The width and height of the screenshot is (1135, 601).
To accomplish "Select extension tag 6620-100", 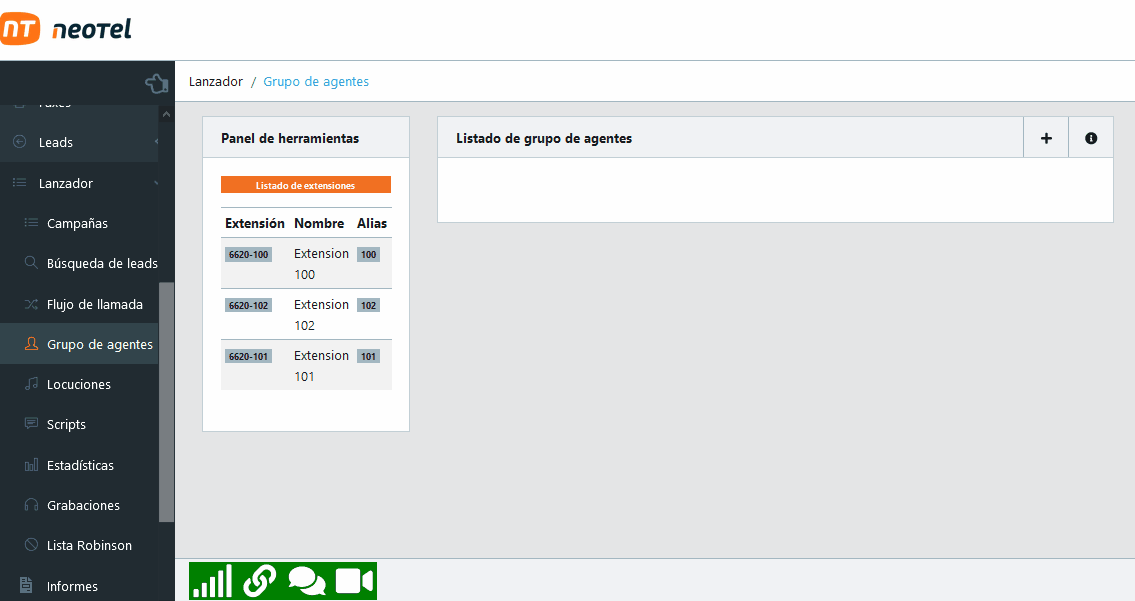I will (248, 255).
